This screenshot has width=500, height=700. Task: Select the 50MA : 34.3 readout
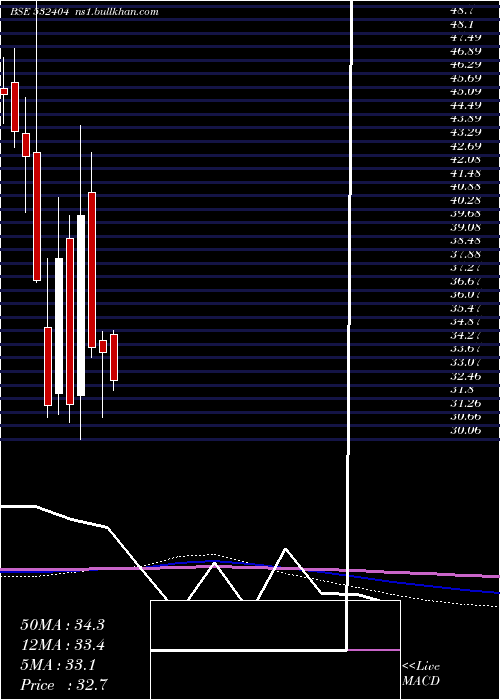coord(62,625)
